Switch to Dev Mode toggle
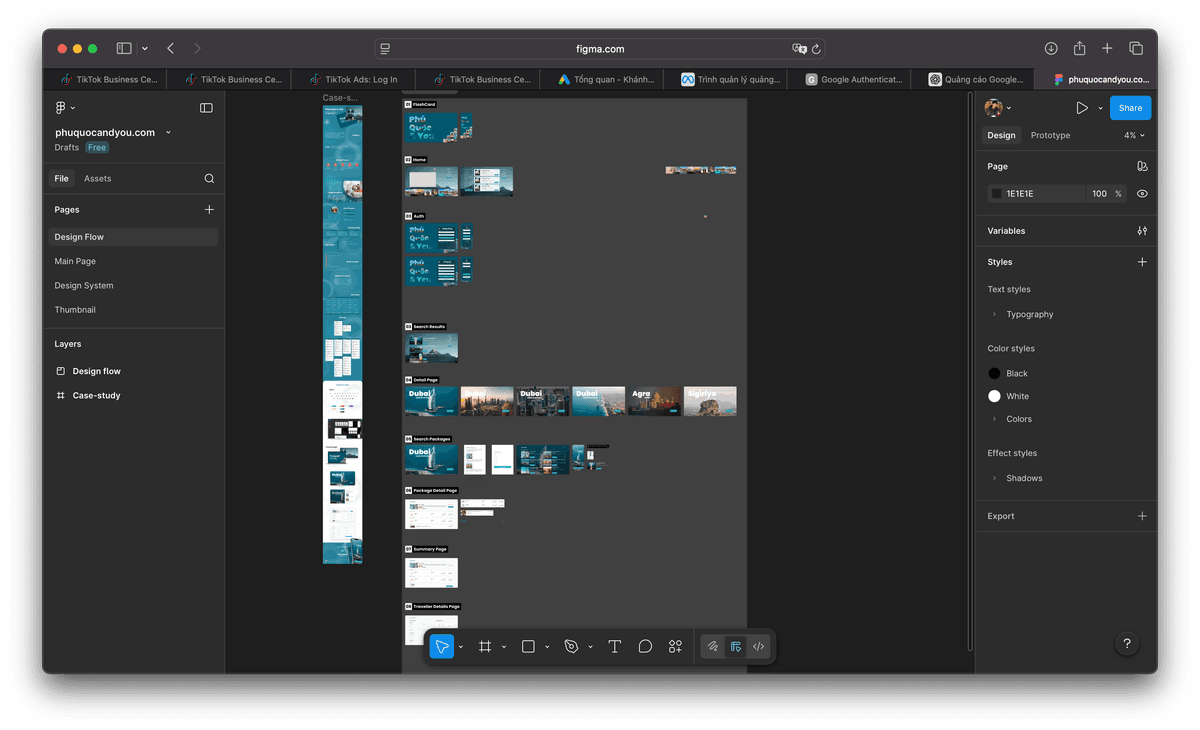Screen dimensions: 1200x730 coord(759,647)
